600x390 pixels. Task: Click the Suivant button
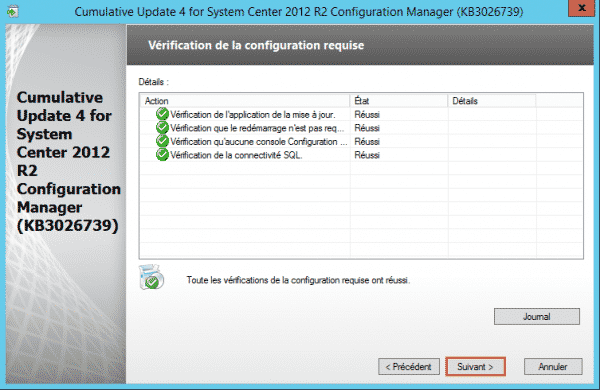pos(475,367)
